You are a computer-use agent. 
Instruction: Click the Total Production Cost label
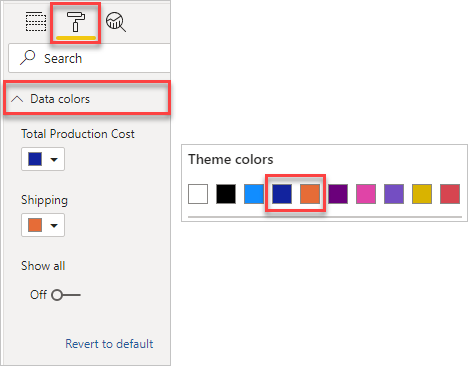(x=78, y=134)
